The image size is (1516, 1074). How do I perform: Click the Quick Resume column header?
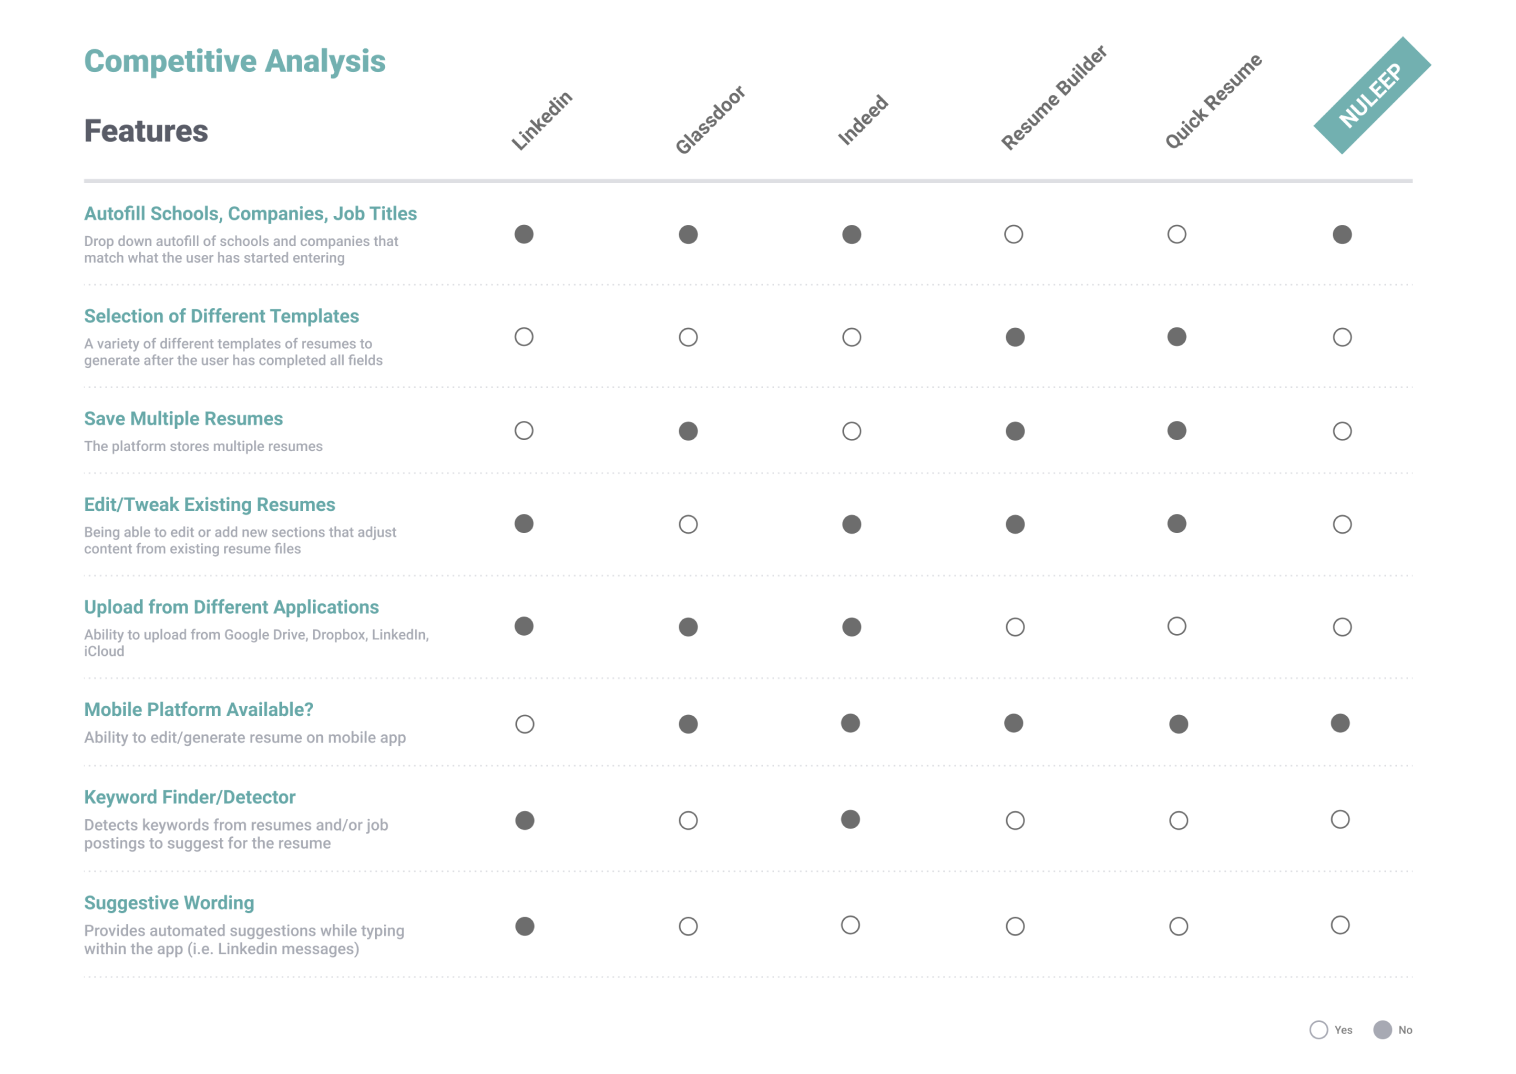(x=1213, y=101)
